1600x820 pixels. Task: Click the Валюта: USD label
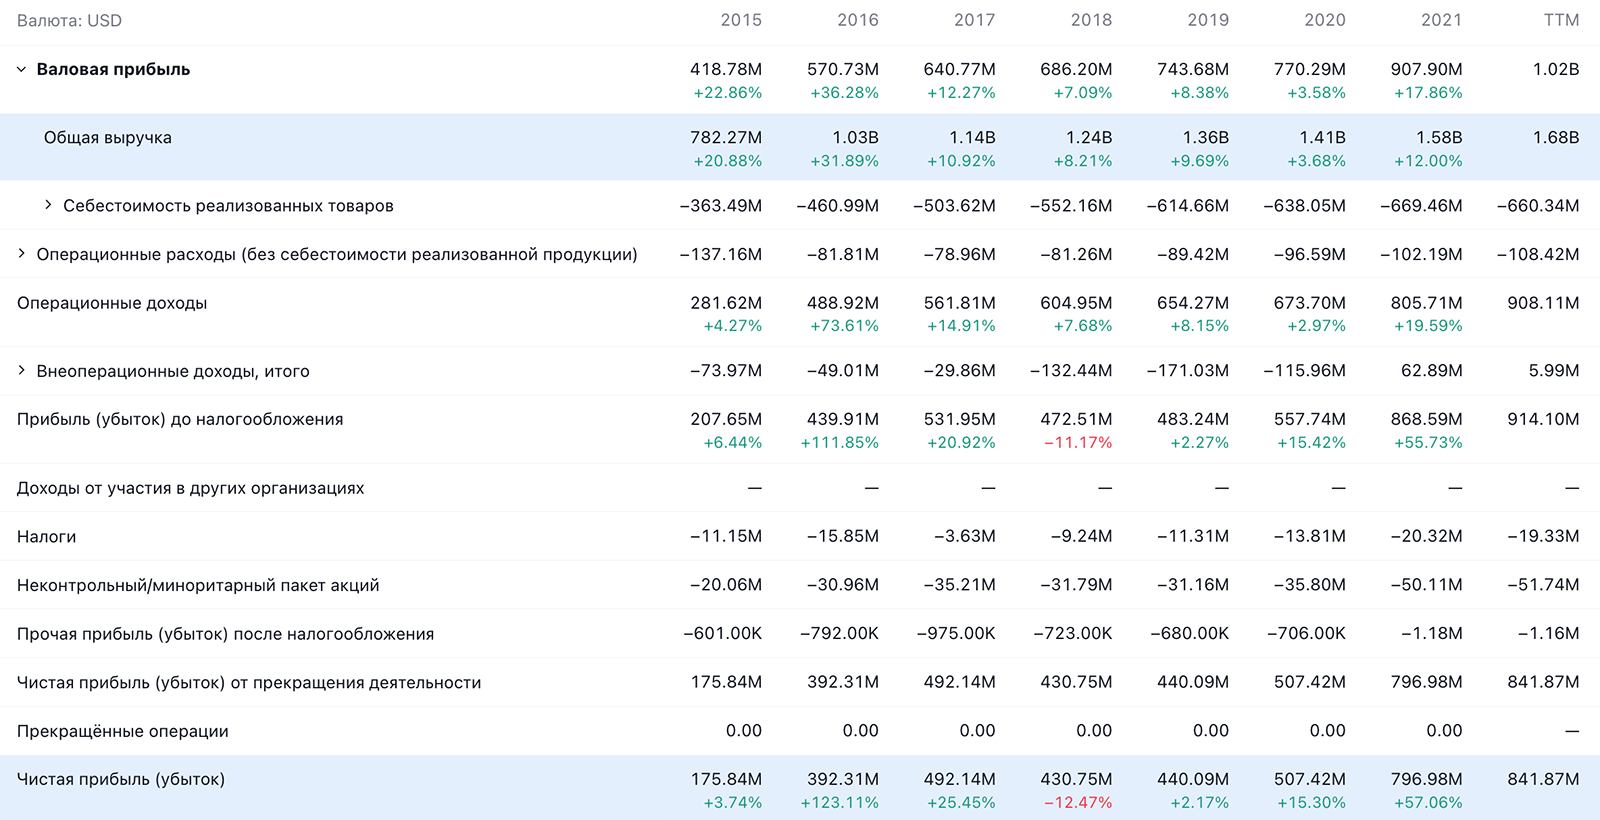(x=69, y=20)
